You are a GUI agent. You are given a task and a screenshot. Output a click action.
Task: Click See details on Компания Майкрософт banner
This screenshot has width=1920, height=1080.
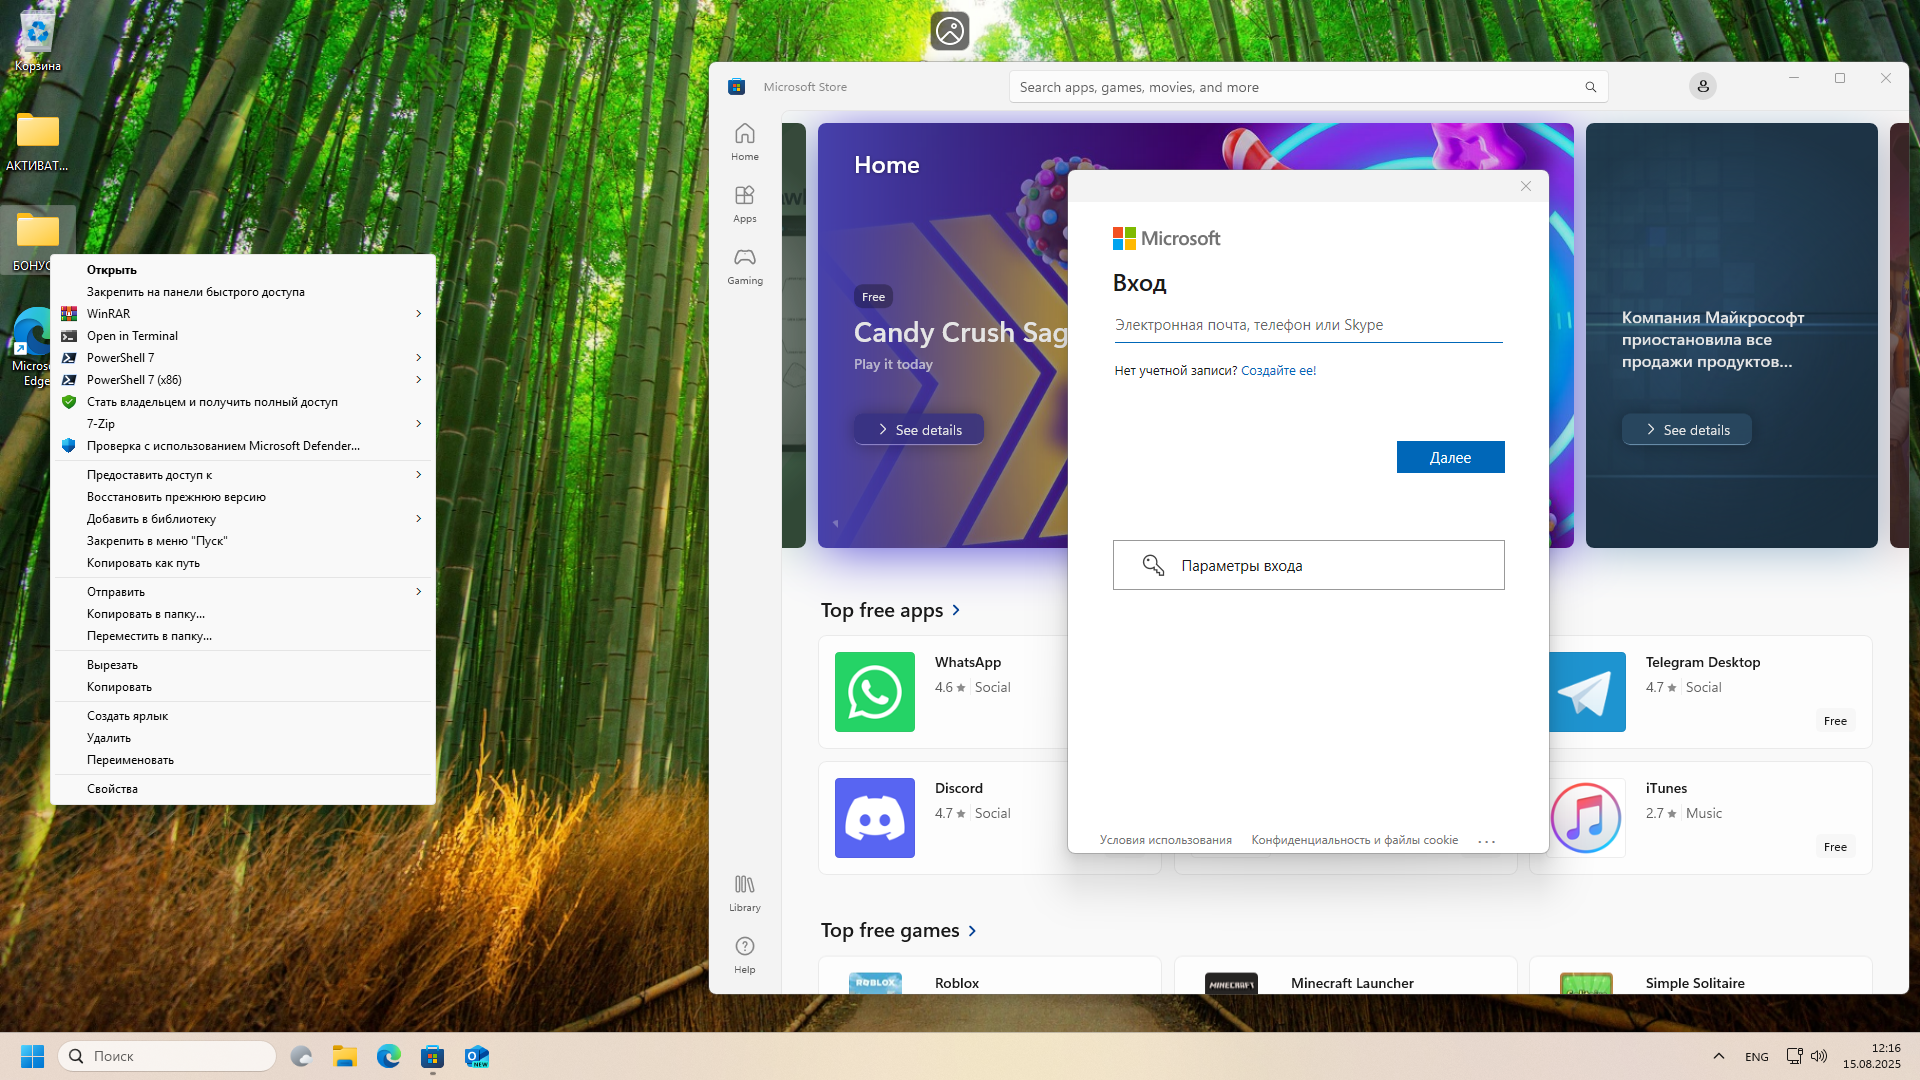click(x=1687, y=430)
